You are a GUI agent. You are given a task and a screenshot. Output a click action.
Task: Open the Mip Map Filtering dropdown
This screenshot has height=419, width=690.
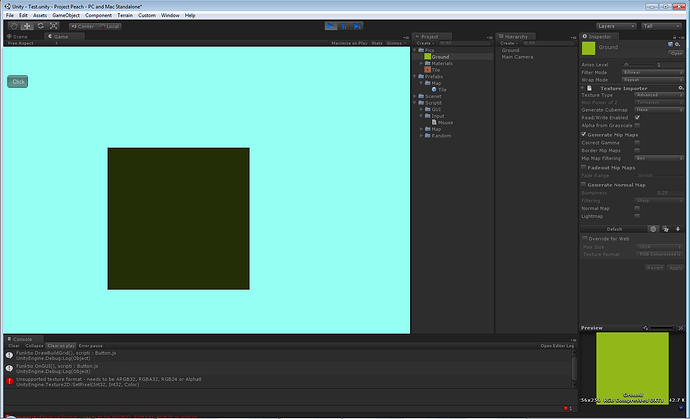(659, 158)
